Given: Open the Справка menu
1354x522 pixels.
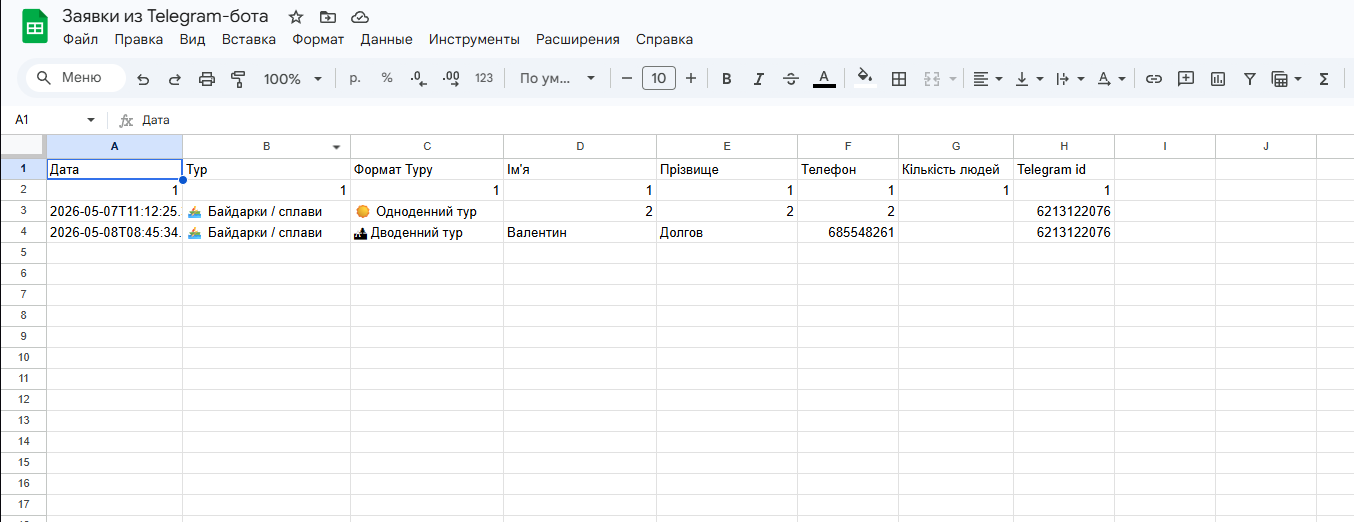Looking at the screenshot, I should (664, 39).
